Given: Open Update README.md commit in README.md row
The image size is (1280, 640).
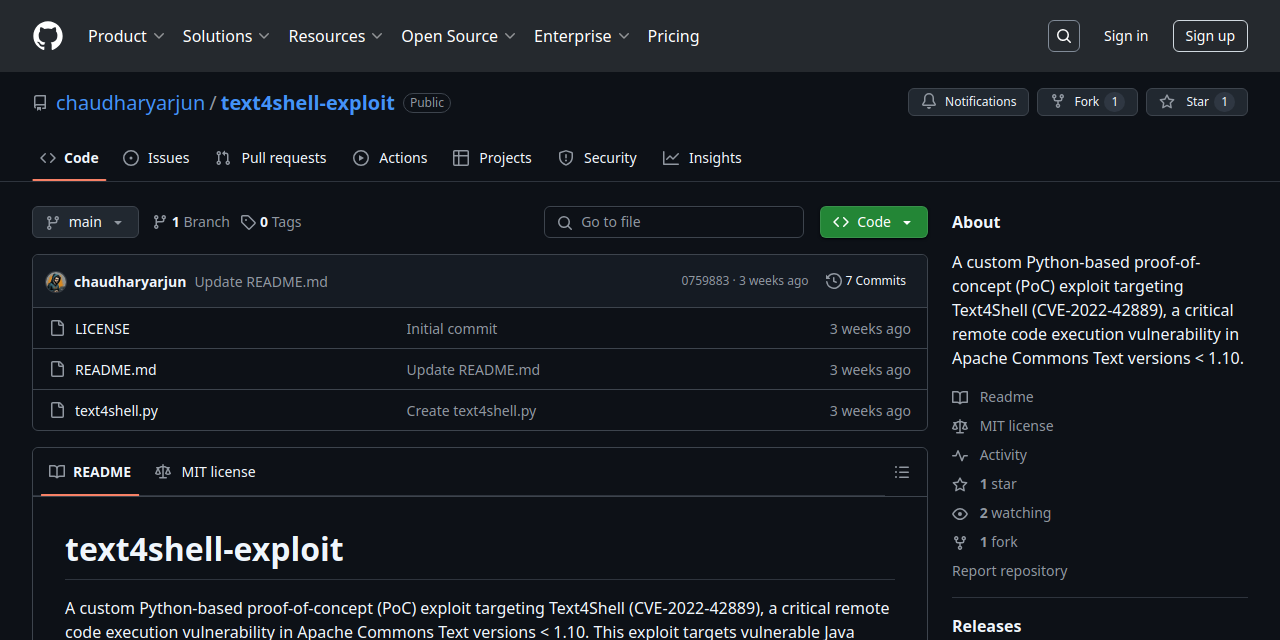Looking at the screenshot, I should point(473,370).
